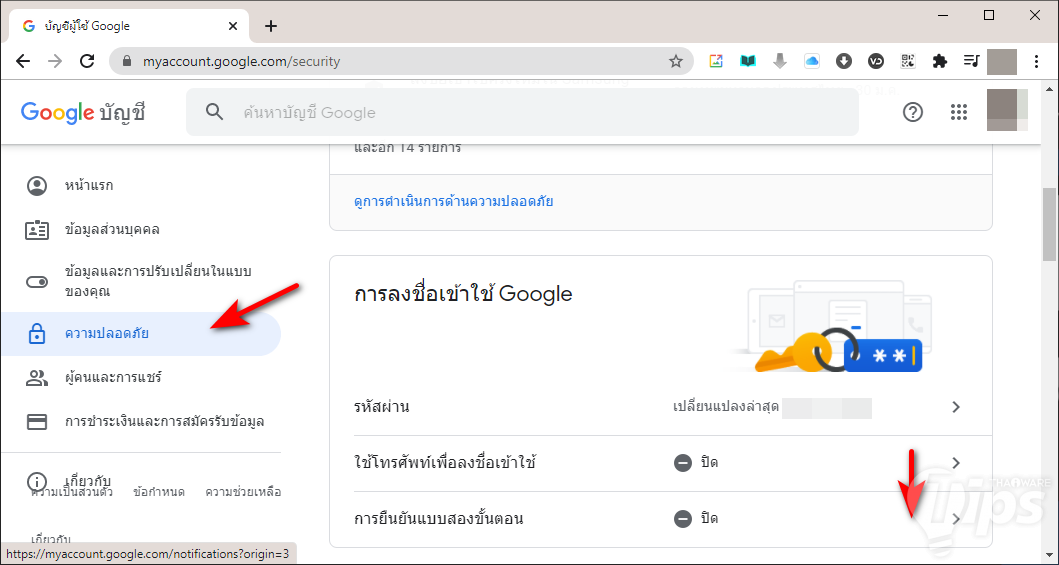The height and width of the screenshot is (565, 1059).
Task: Close the บัญชีผู้ใช้ Google tab
Action: [233, 26]
